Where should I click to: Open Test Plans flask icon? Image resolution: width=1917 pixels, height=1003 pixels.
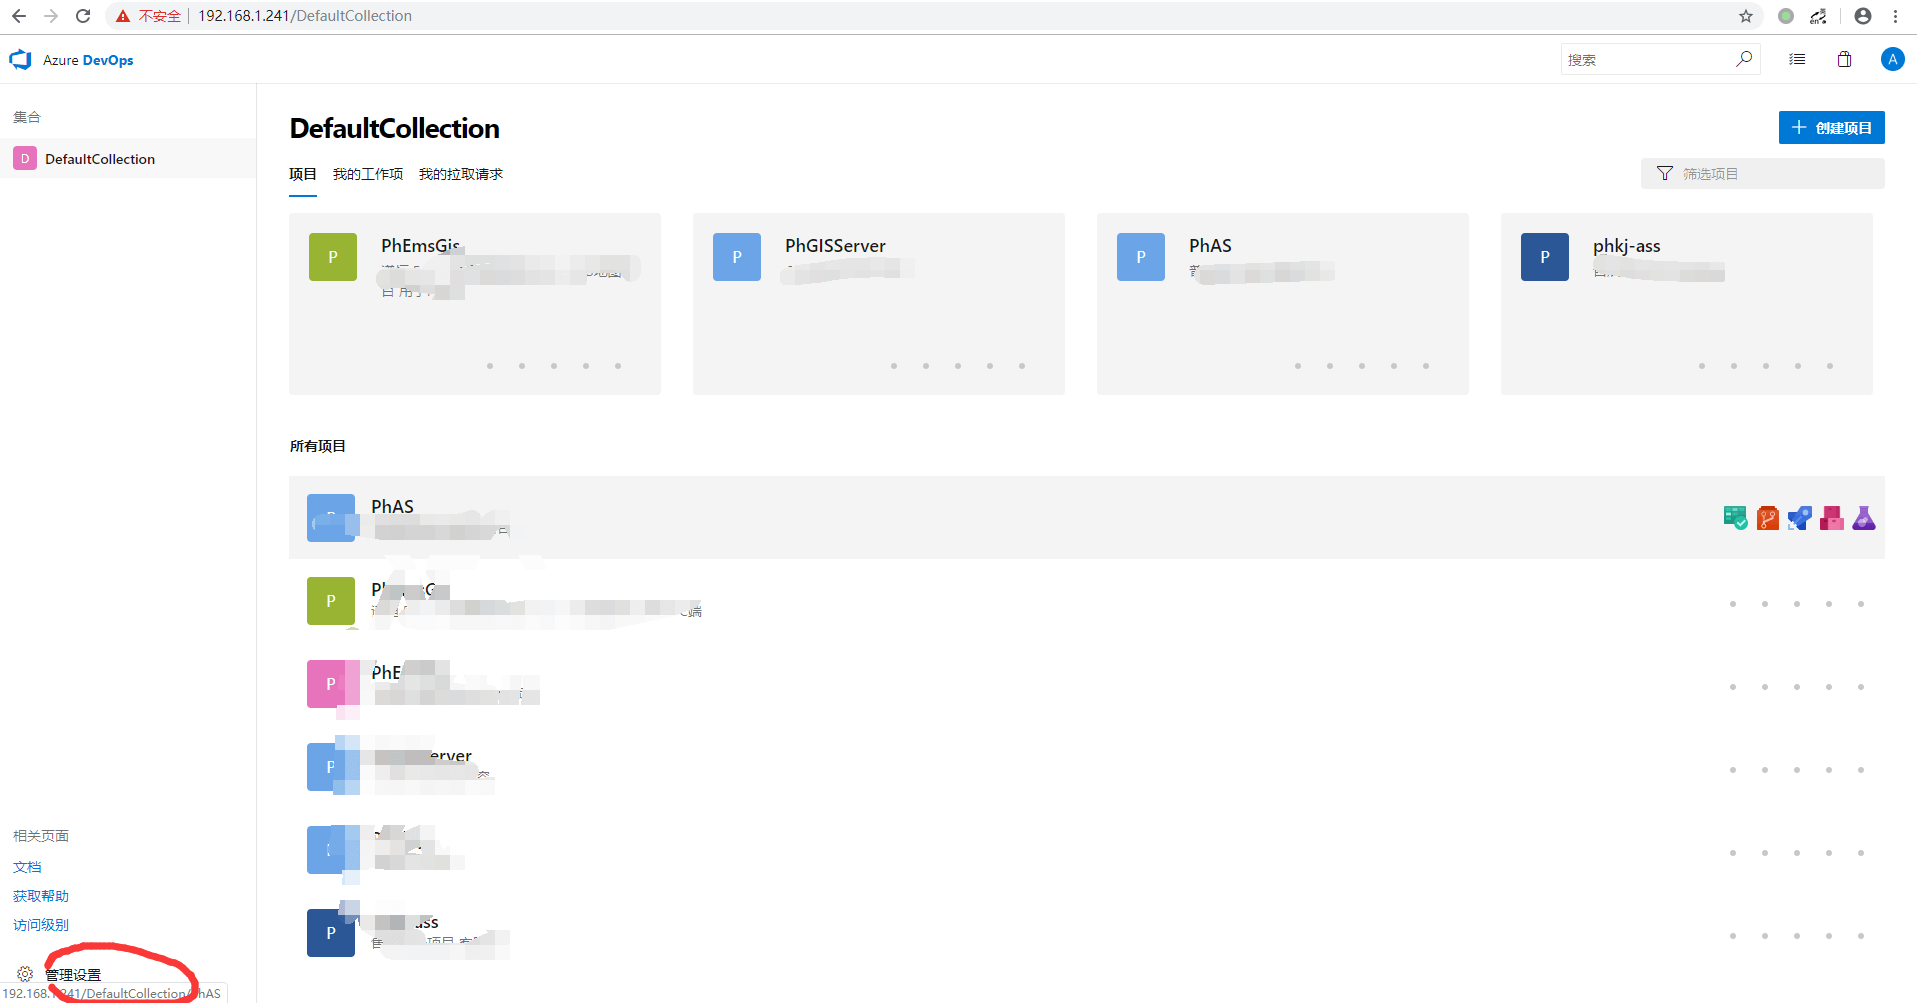(x=1863, y=518)
